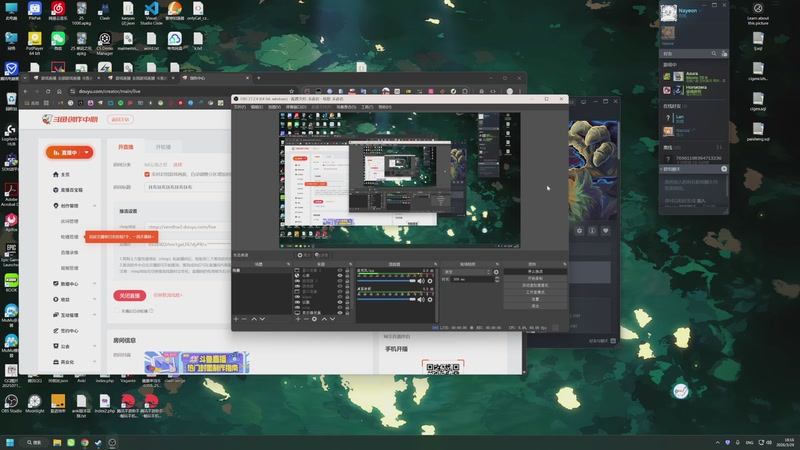Open the last menu in OBS menu bar

click(385, 107)
